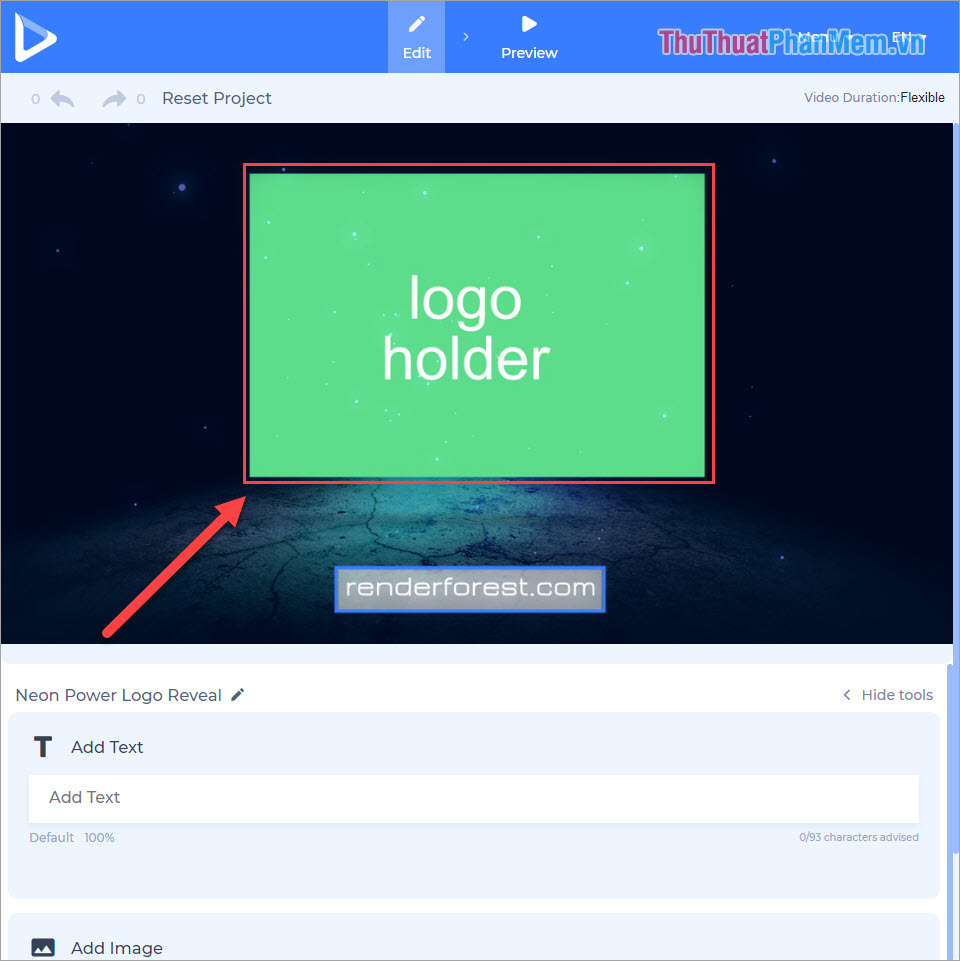The width and height of the screenshot is (960, 961).
Task: Click the Renderforest logo icon
Action: [x=35, y=36]
